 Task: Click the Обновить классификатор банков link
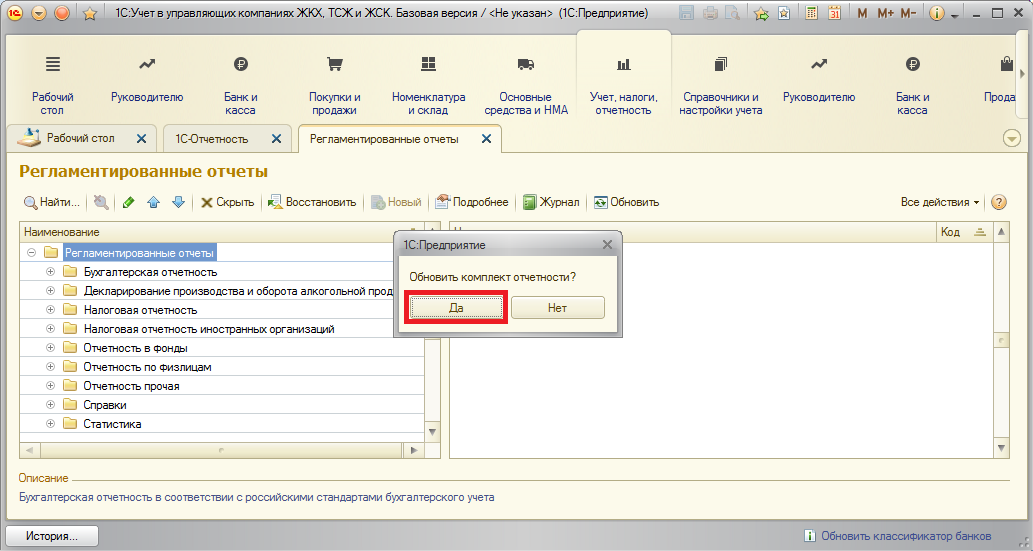pyautogui.click(x=906, y=536)
